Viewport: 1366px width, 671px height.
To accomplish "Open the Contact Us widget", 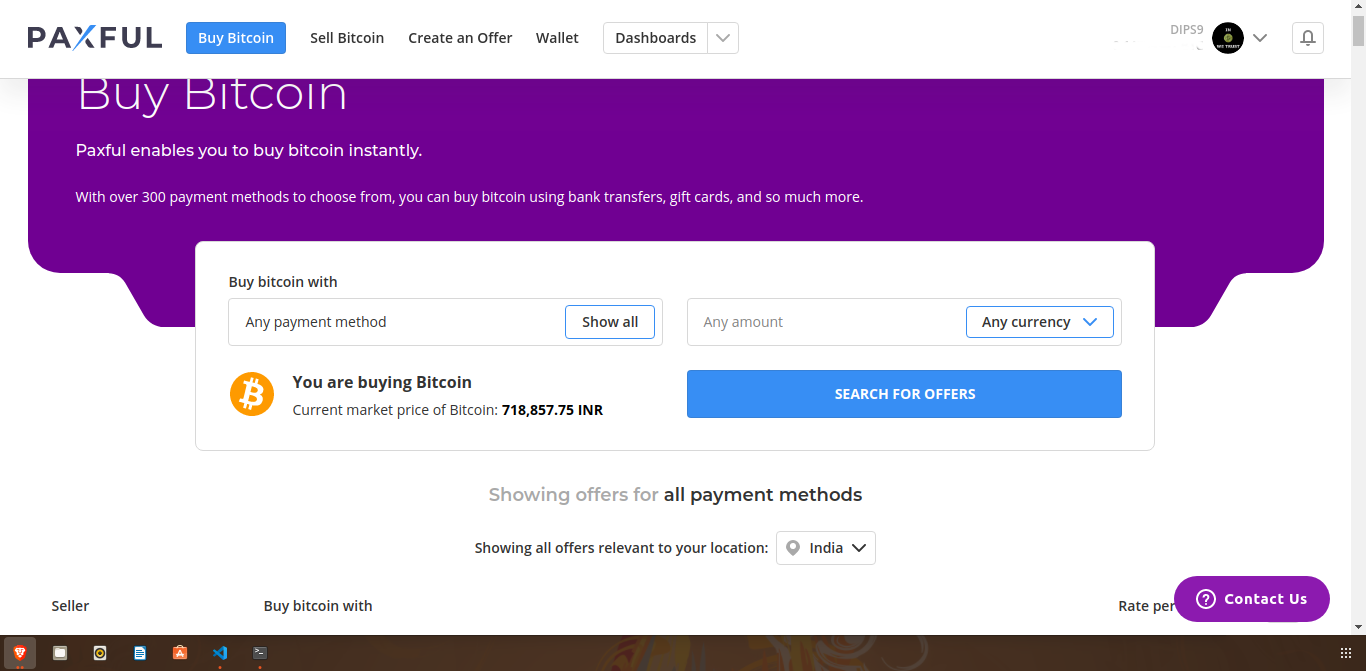I will coord(1252,599).
